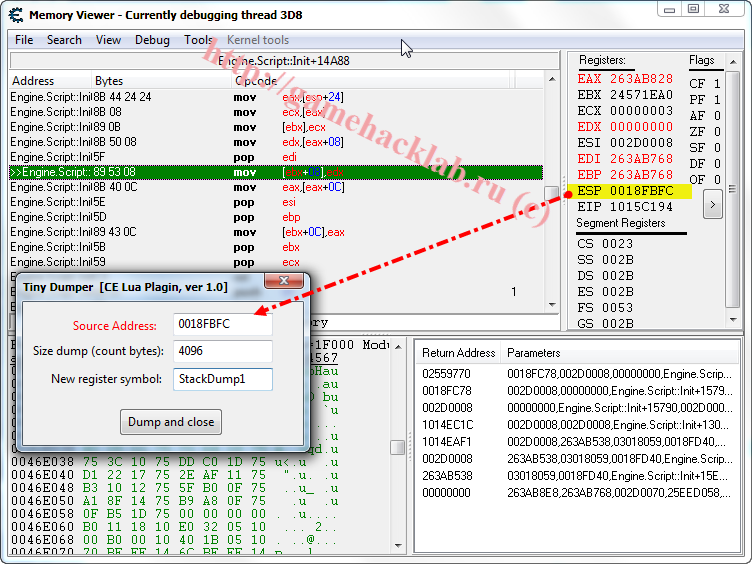Image resolution: width=752 pixels, height=564 pixels.
Task: Select stack row with return address 263AB538
Action: tap(577, 476)
